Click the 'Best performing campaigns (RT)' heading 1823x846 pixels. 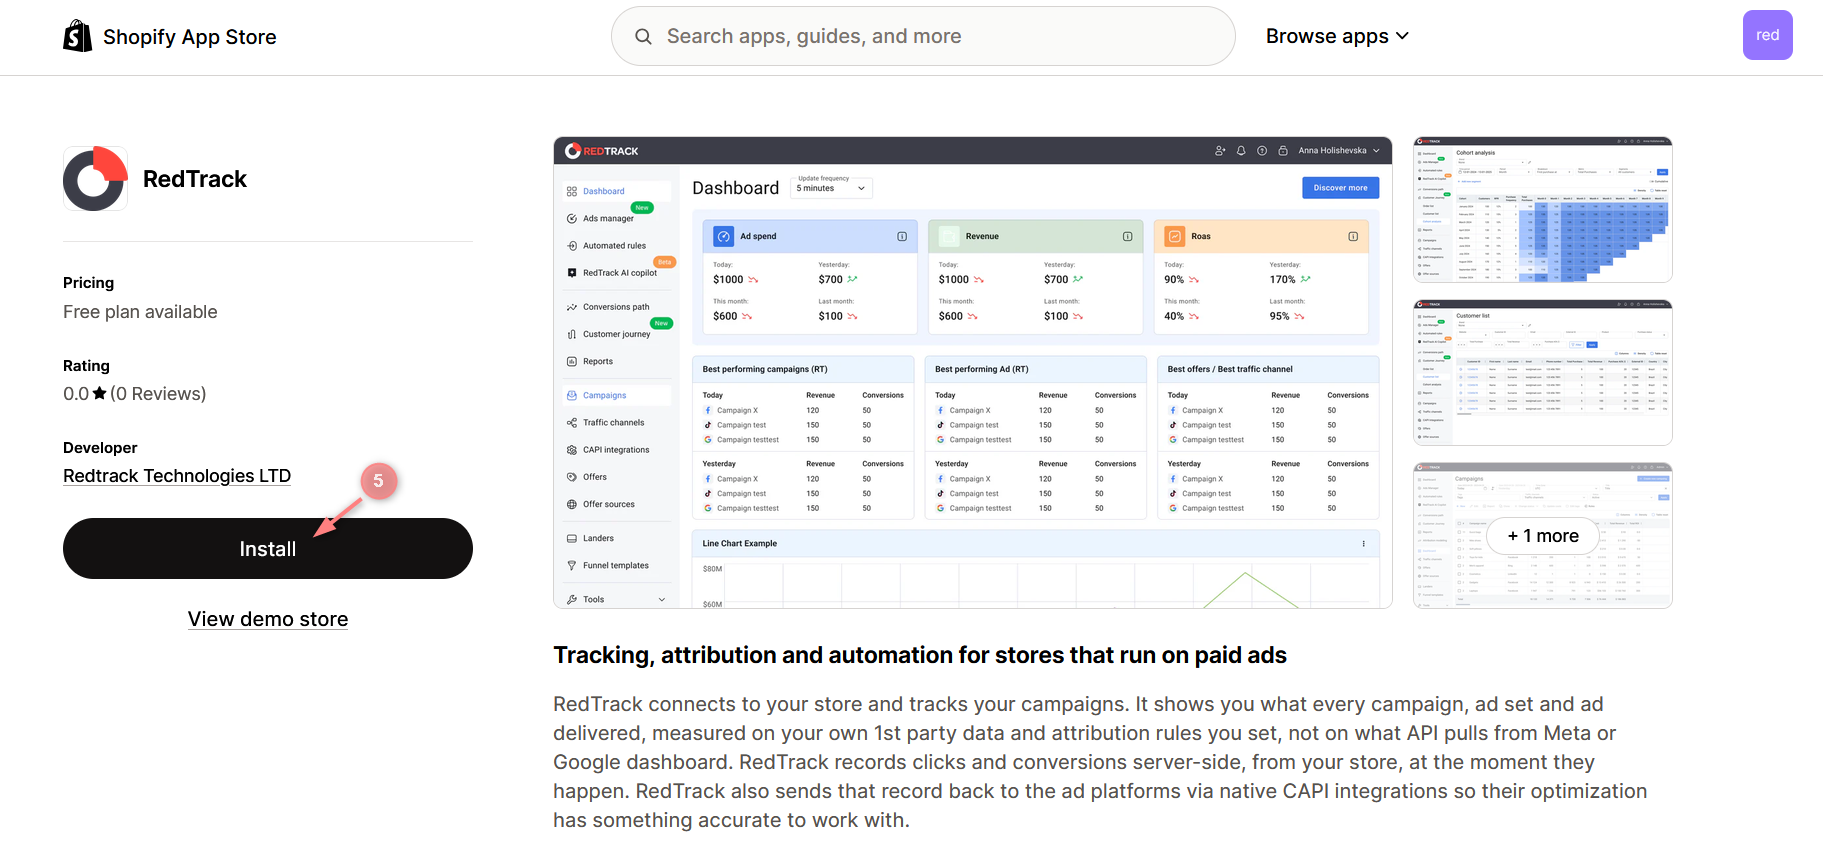click(x=765, y=369)
